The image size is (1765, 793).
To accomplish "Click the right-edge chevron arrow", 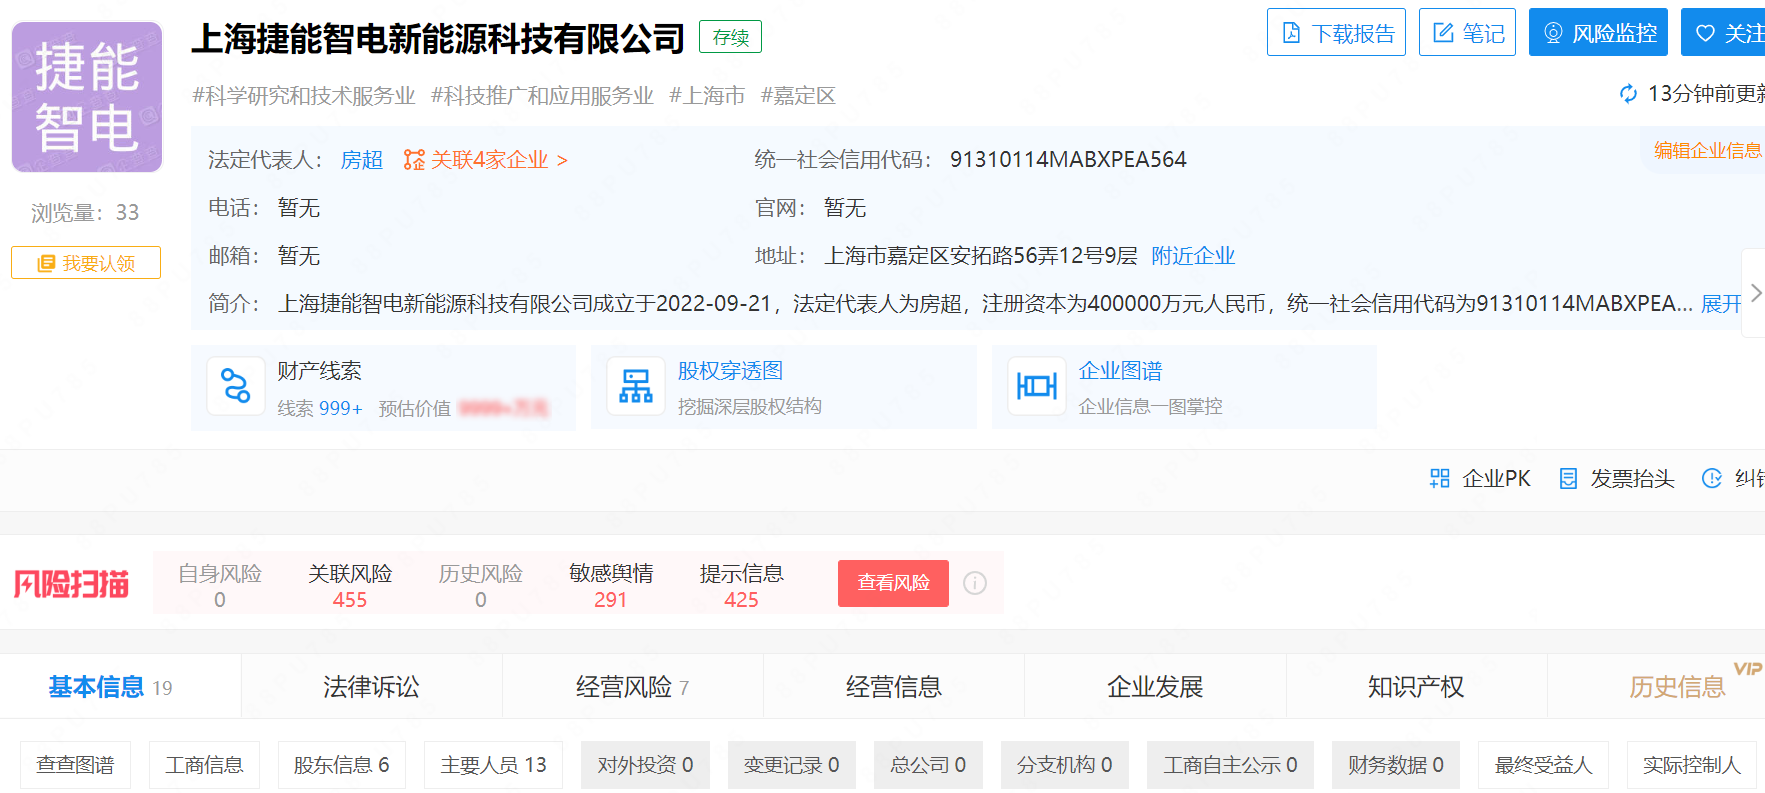I will point(1755,293).
